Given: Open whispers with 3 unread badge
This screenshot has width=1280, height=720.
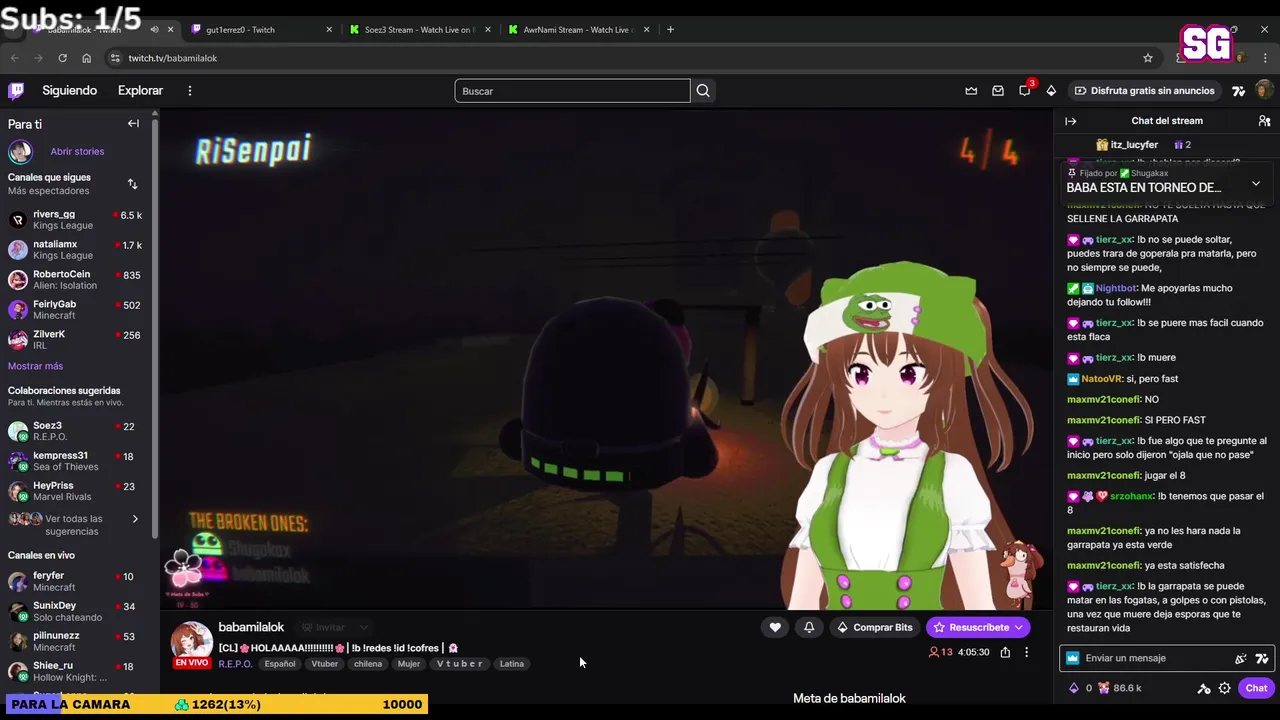Looking at the screenshot, I should click(1025, 90).
